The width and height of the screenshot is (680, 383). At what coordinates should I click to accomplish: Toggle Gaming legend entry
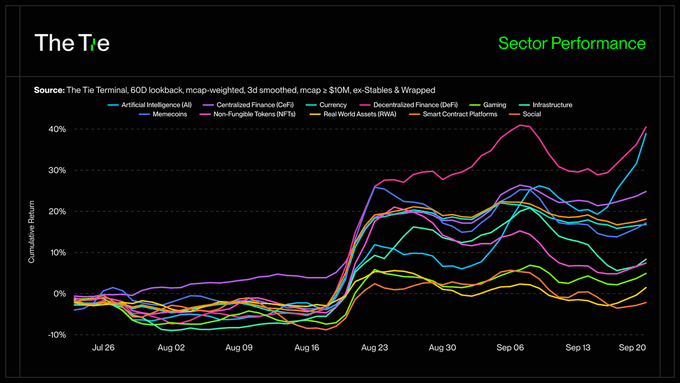[488, 105]
